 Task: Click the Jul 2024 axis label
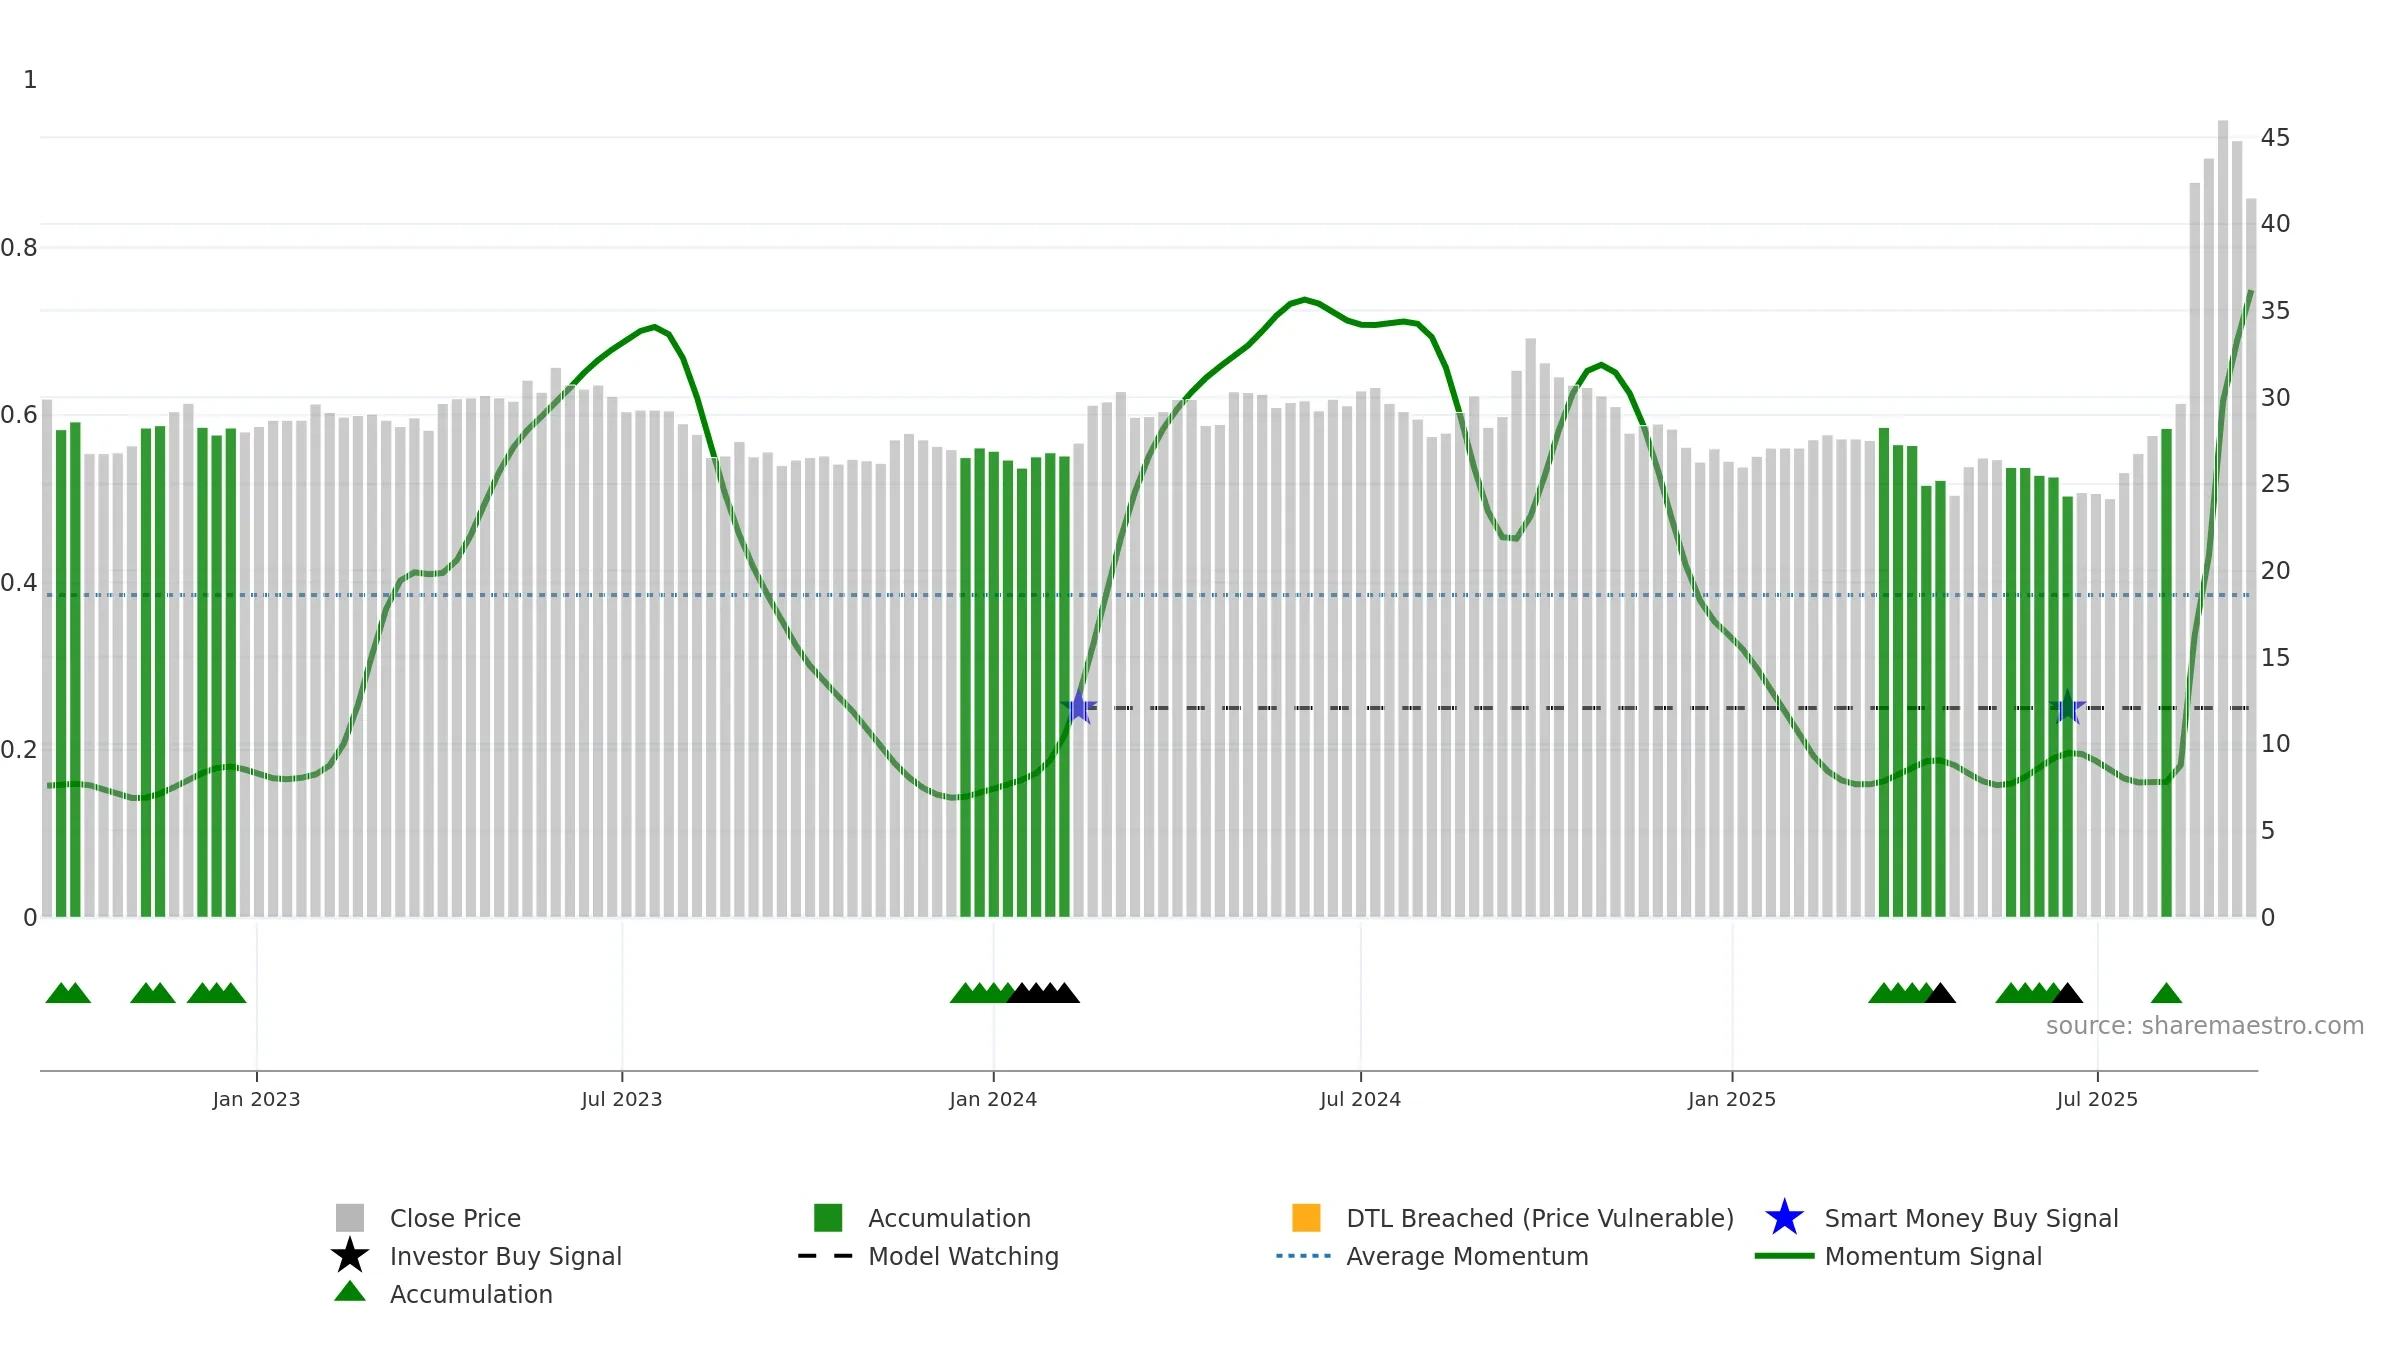point(1360,1100)
